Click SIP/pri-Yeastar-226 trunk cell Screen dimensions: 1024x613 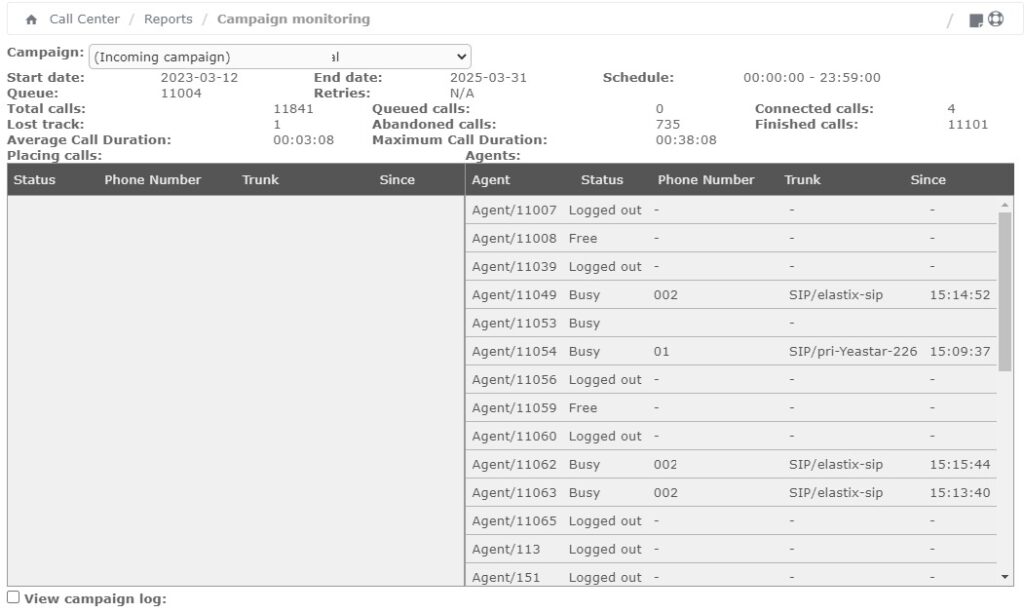point(852,352)
